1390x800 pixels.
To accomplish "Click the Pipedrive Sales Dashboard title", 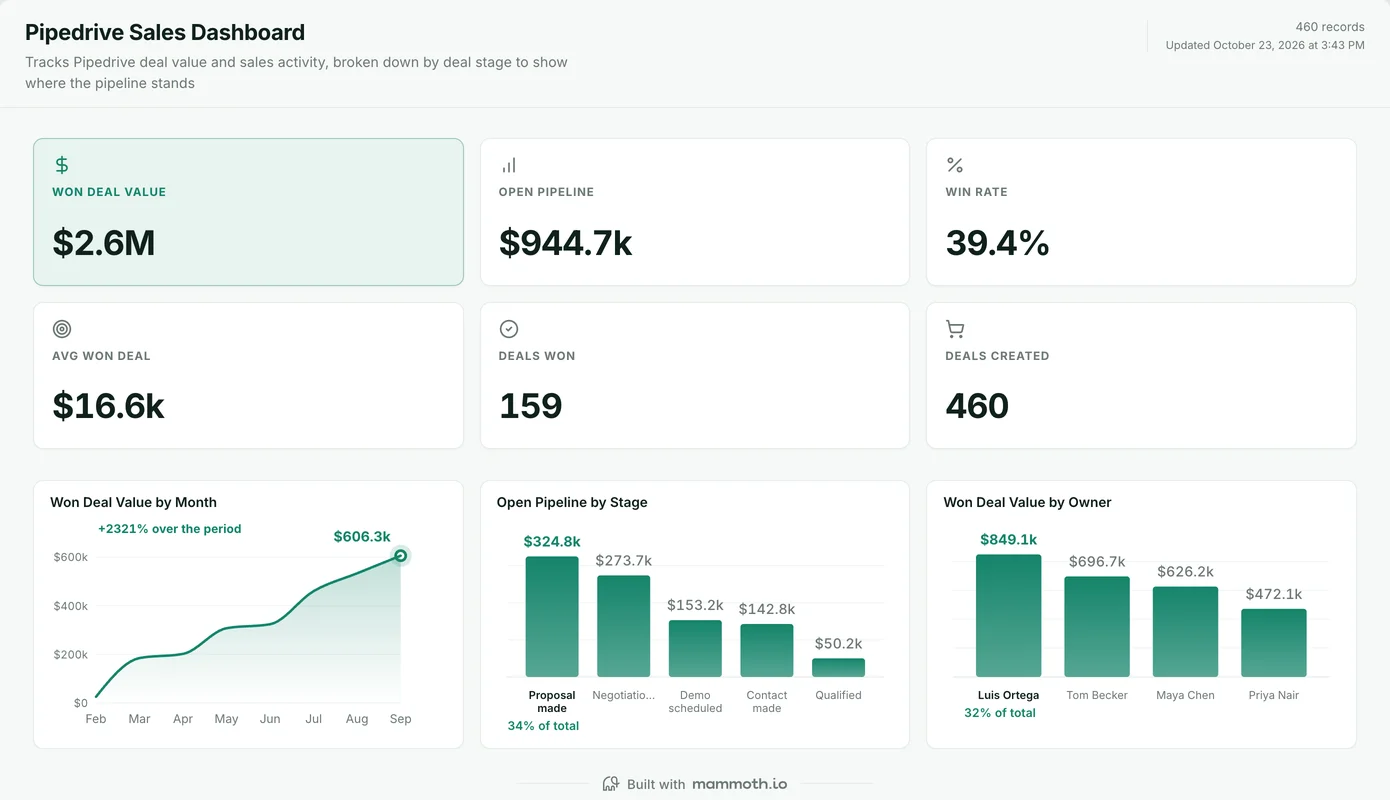I will click(x=165, y=32).
